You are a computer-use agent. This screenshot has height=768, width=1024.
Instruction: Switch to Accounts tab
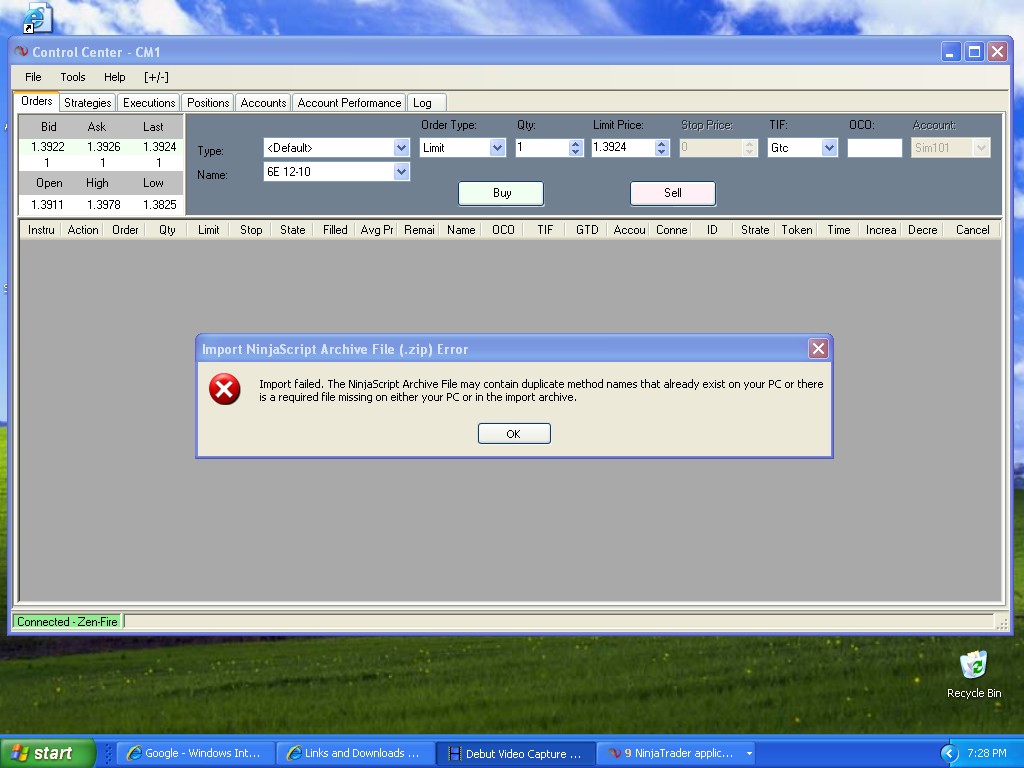click(263, 103)
